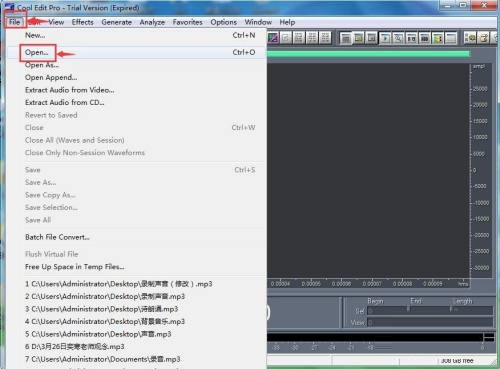Choose Extract Audio from CD...
The height and width of the screenshot is (369, 500).
(137, 103)
